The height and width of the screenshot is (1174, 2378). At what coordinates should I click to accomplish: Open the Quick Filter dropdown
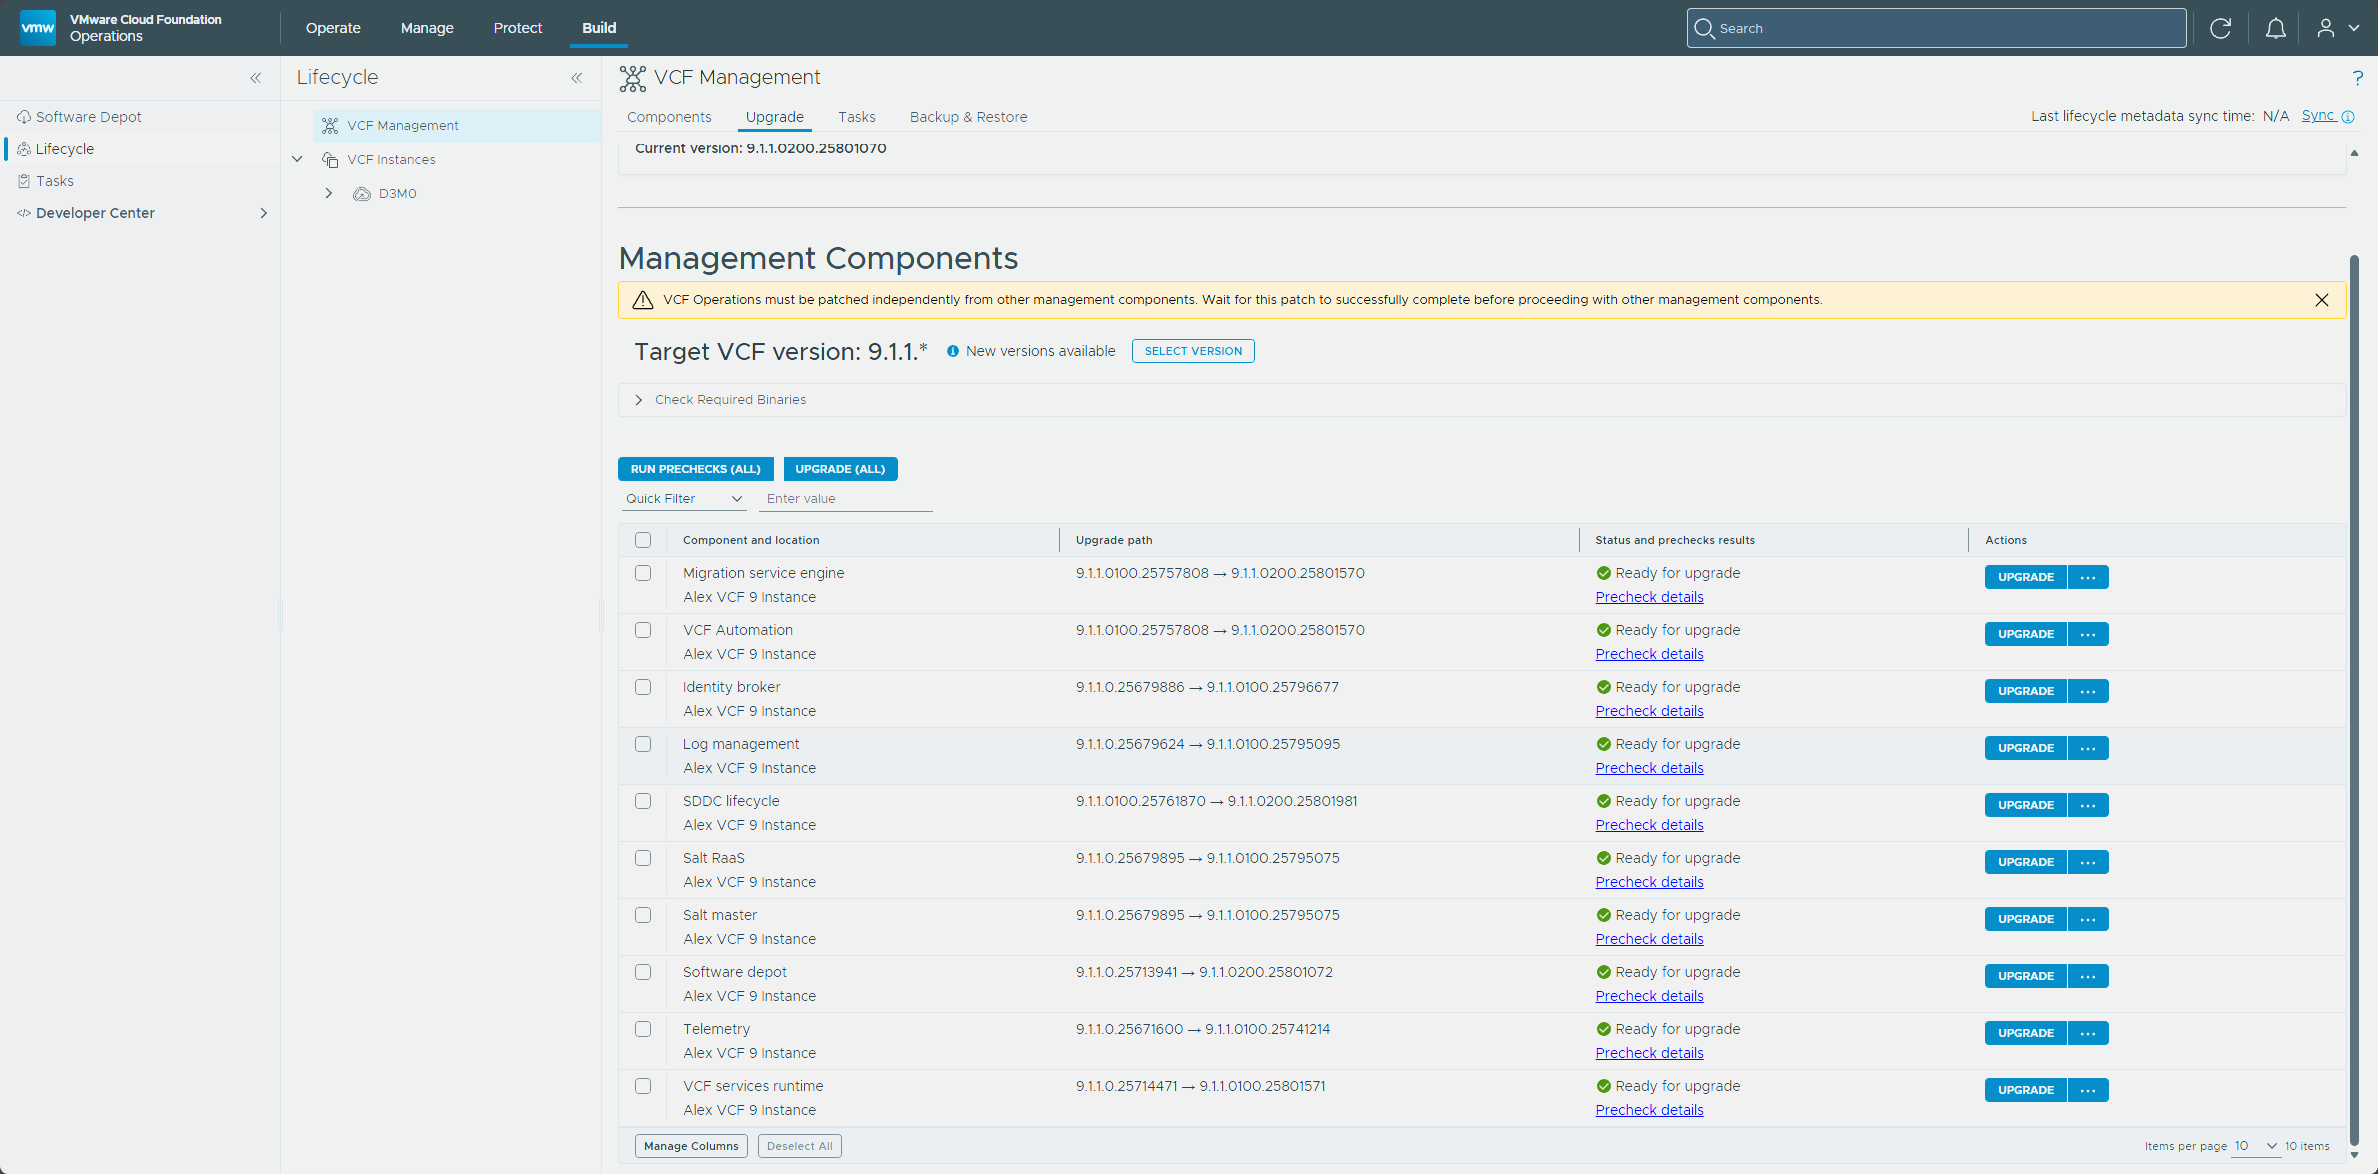(685, 499)
